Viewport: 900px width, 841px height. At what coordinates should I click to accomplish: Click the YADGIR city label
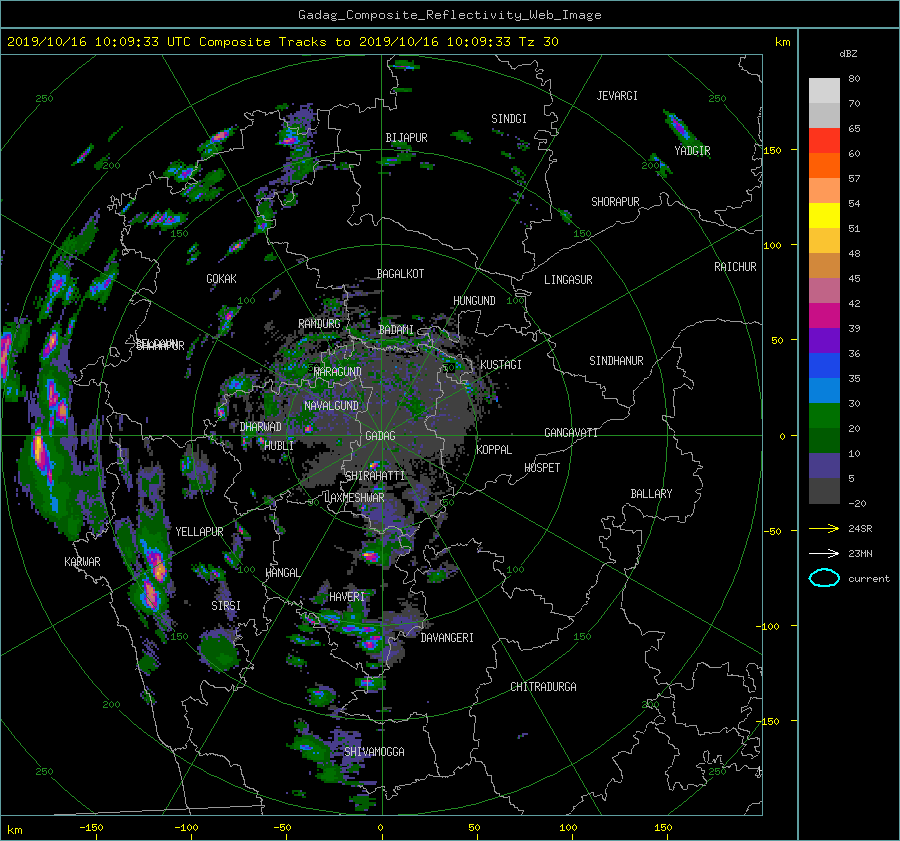[692, 150]
